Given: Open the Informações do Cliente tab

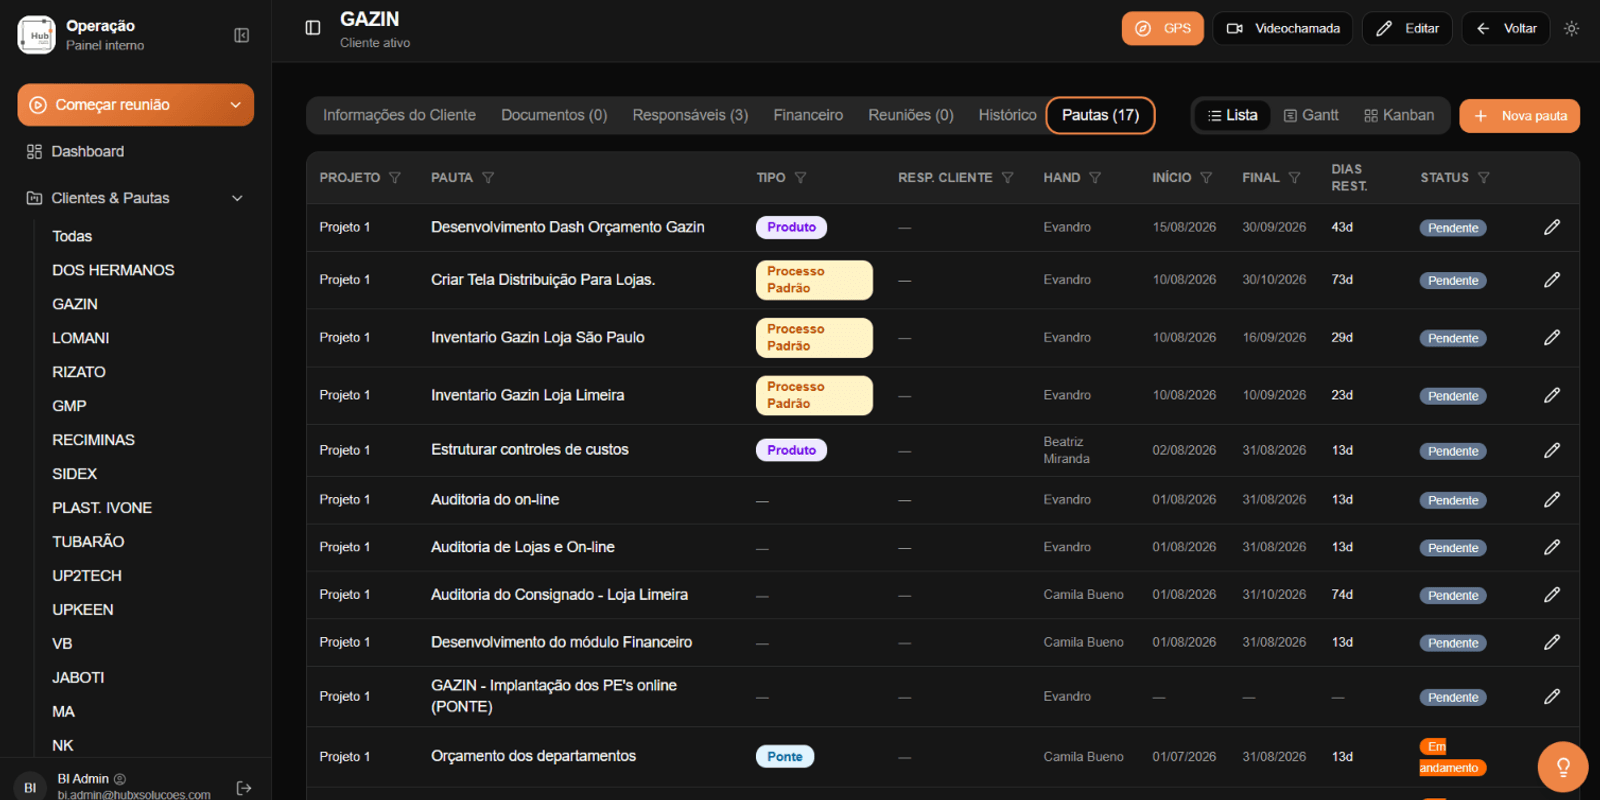Looking at the screenshot, I should tap(399, 115).
